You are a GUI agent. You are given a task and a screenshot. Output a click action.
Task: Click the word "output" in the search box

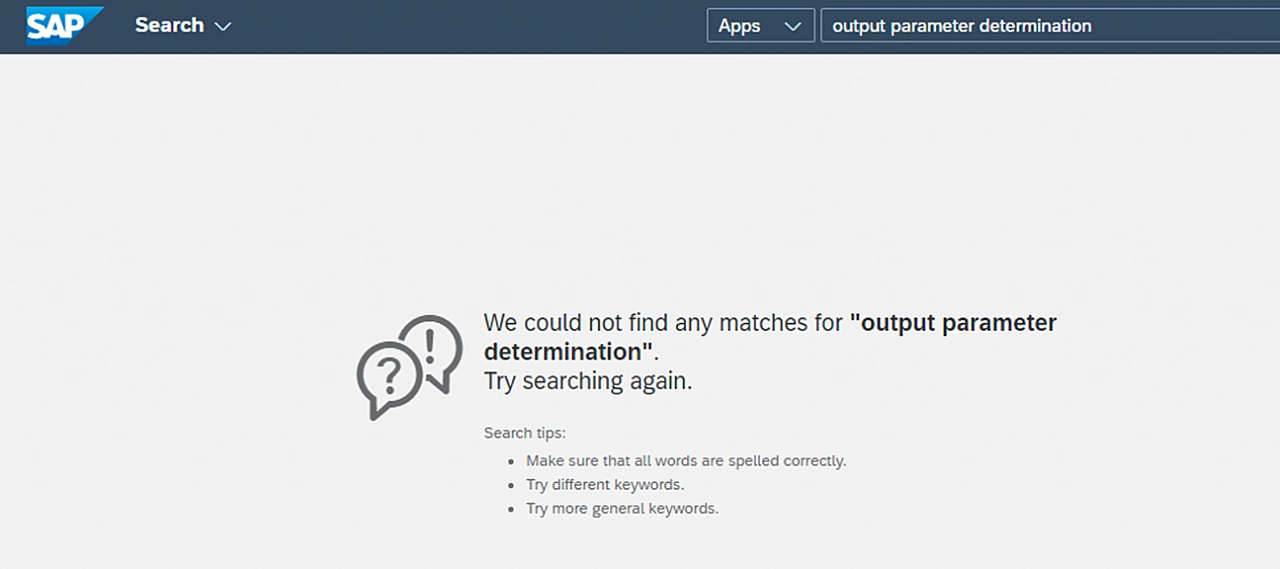pyautogui.click(x=858, y=26)
